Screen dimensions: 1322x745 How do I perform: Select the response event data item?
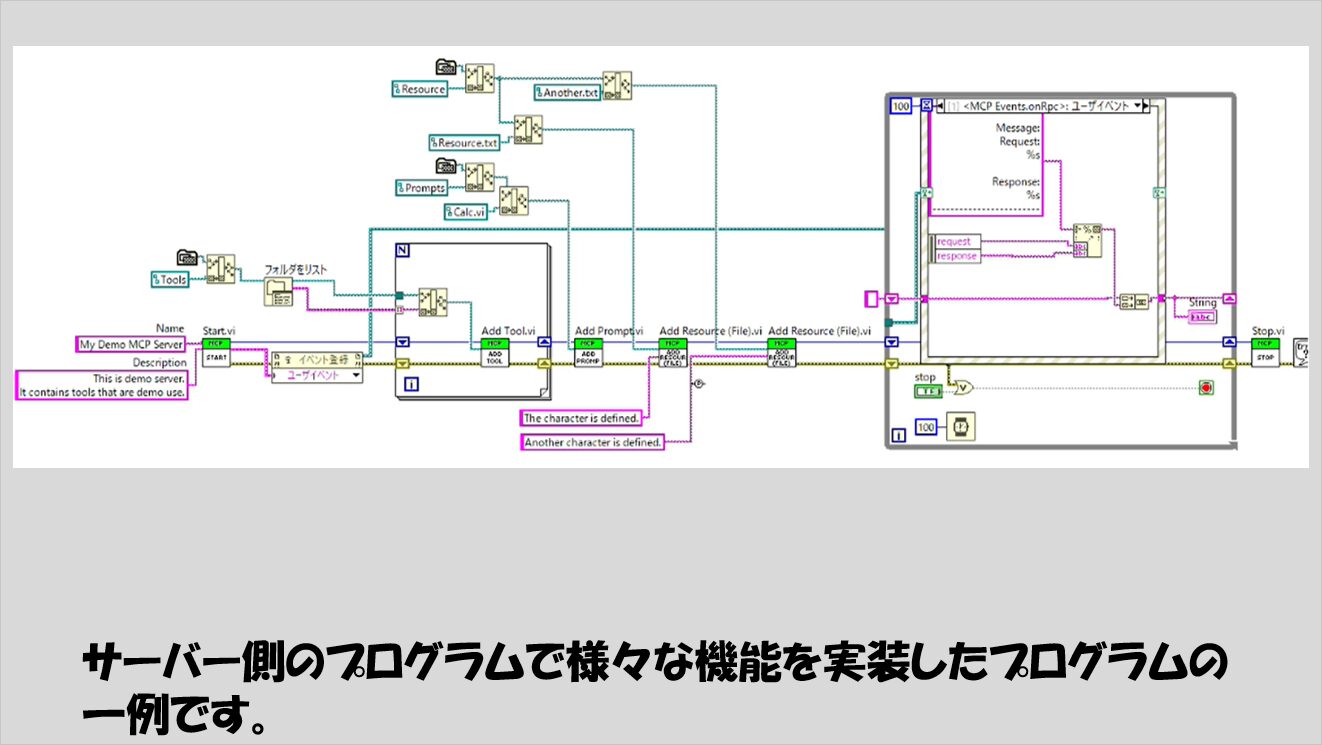(x=957, y=256)
